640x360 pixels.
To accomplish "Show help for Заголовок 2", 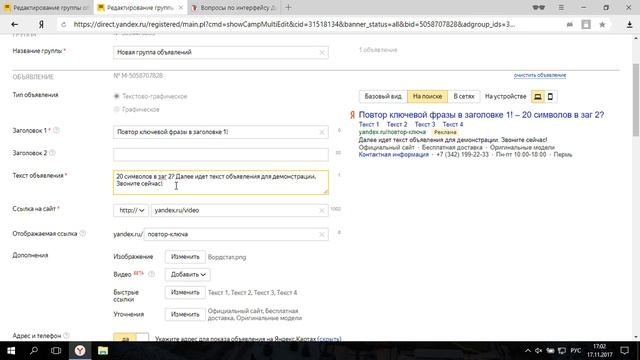I will pos(52,153).
